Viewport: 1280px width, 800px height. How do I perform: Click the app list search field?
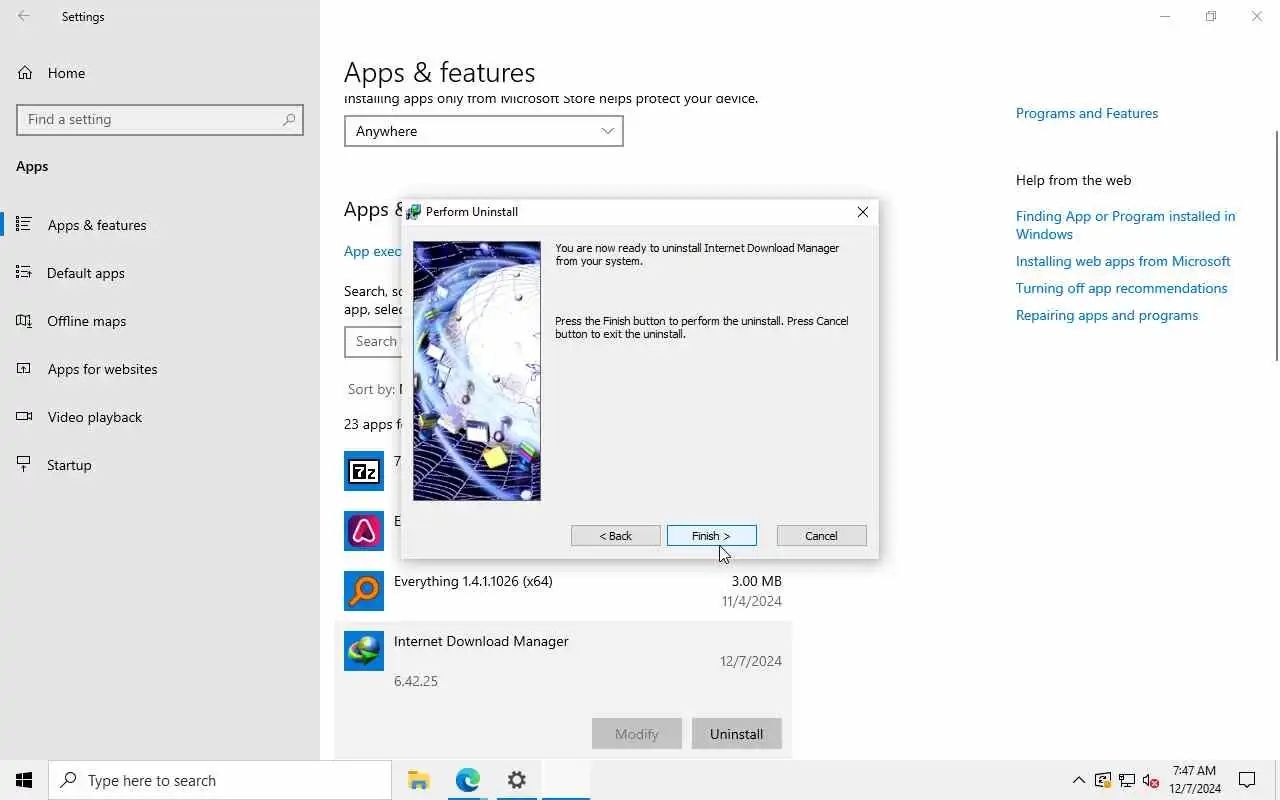click(372, 341)
